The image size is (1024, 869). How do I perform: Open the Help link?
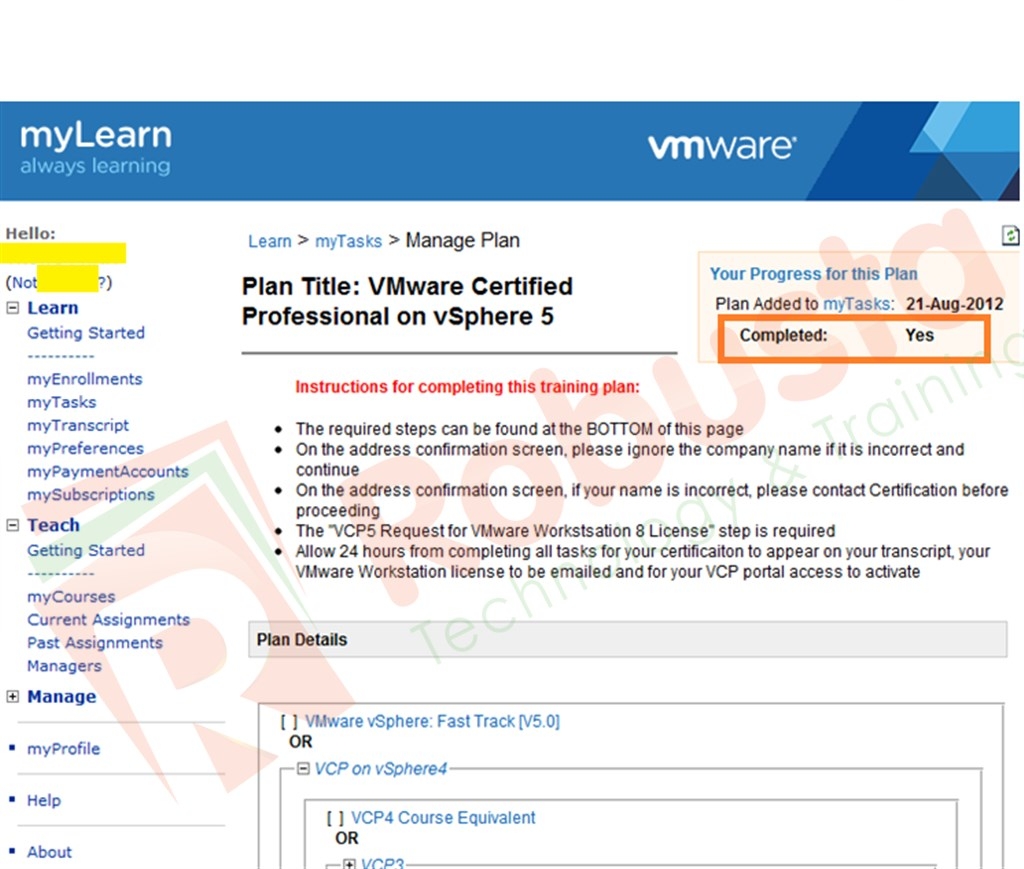[x=44, y=800]
